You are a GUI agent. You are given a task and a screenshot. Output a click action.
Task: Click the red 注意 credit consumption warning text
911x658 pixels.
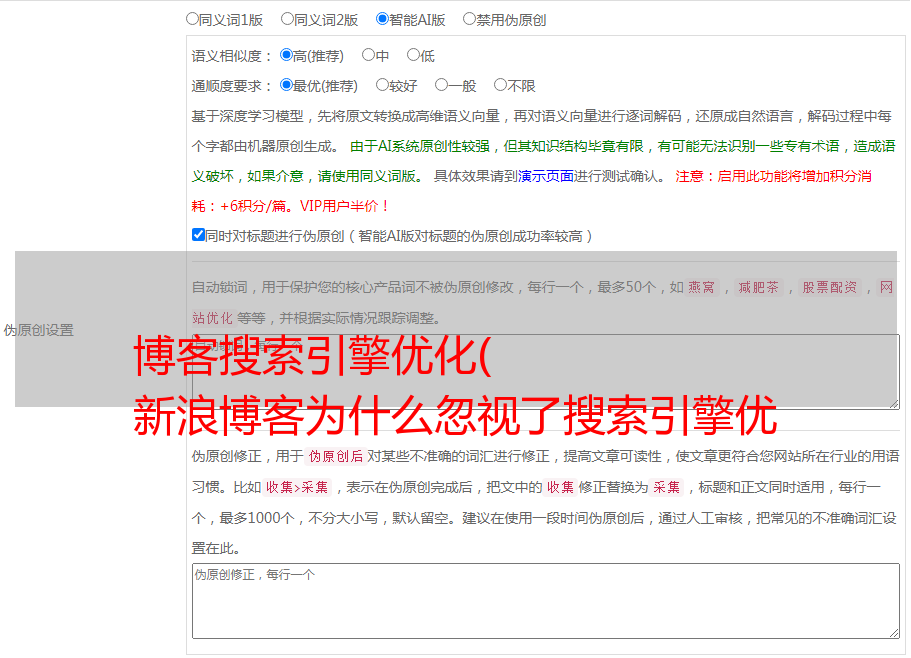[x=531, y=191]
